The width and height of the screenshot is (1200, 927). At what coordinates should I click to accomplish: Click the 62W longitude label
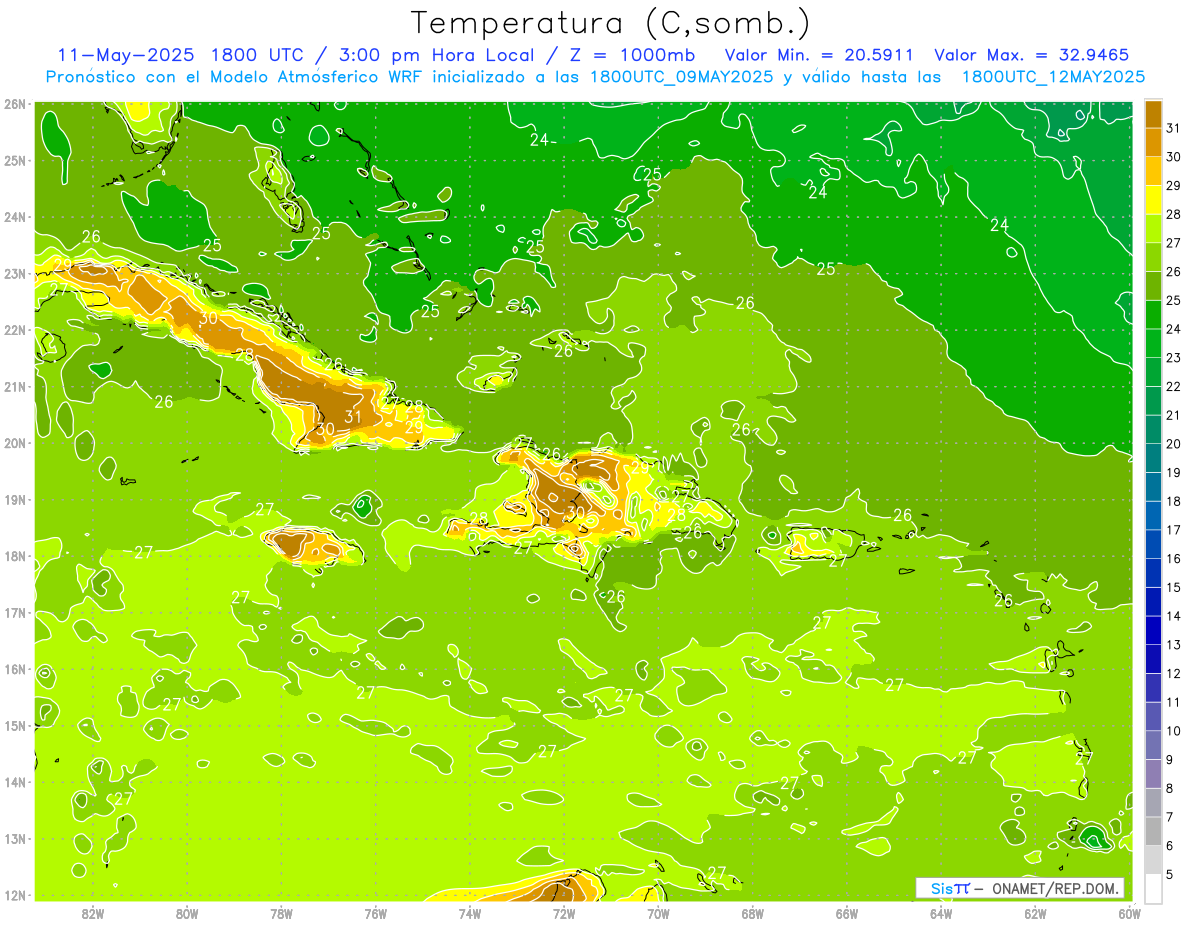coord(1035,912)
